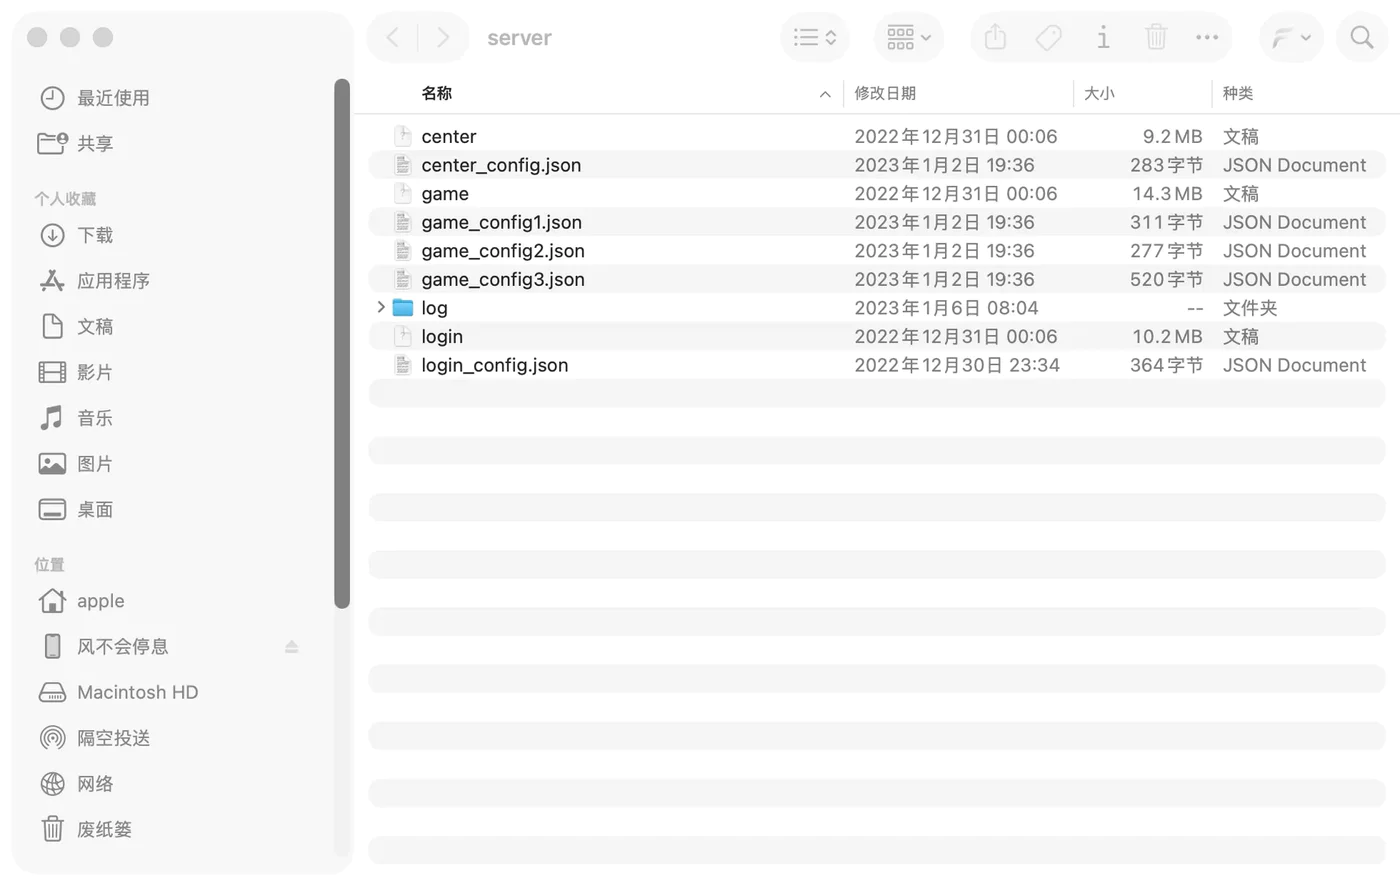Click the trash icon in toolbar

pos(1156,38)
